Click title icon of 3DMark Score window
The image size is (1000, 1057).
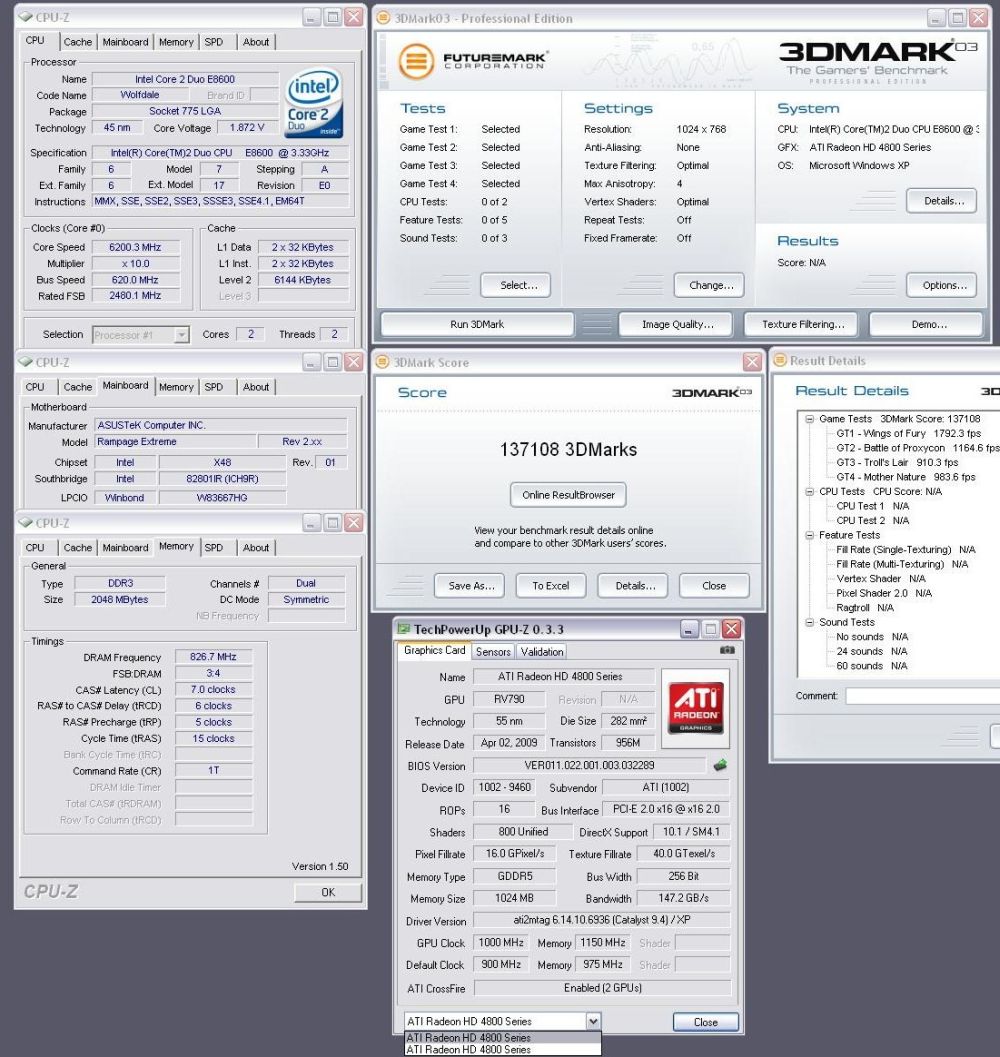click(x=382, y=362)
